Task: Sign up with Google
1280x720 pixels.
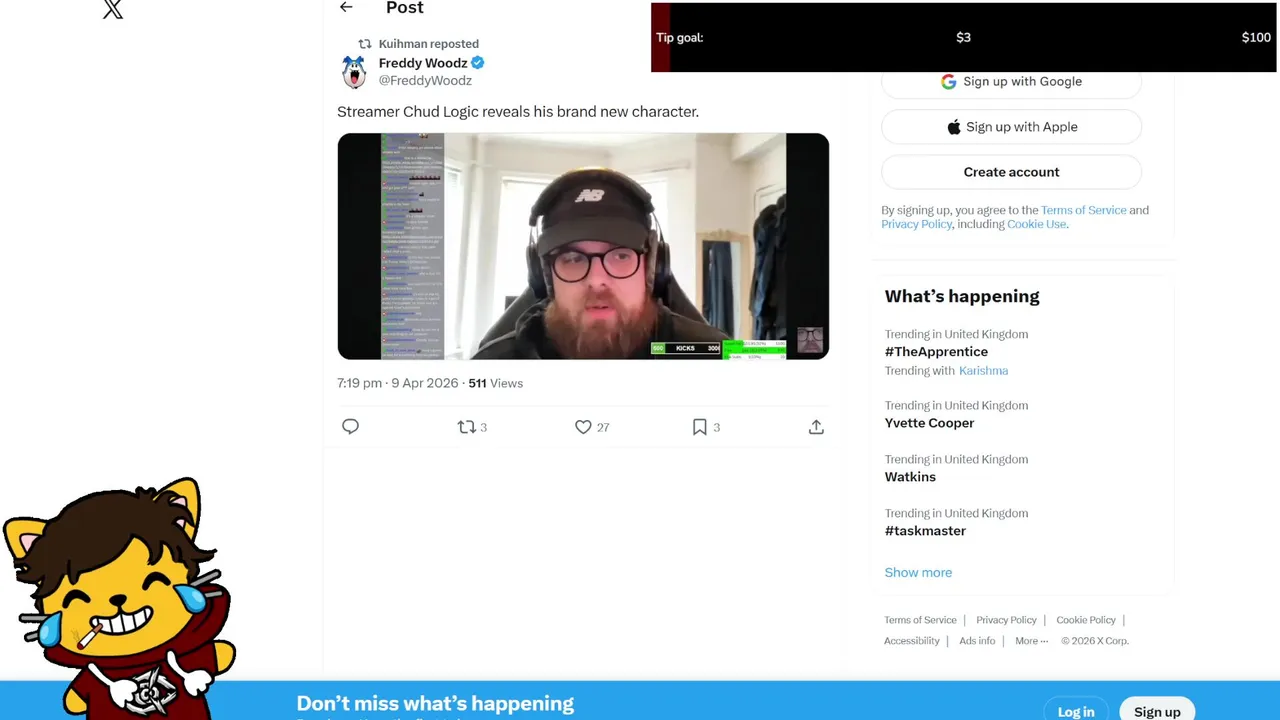Action: coord(1011,82)
